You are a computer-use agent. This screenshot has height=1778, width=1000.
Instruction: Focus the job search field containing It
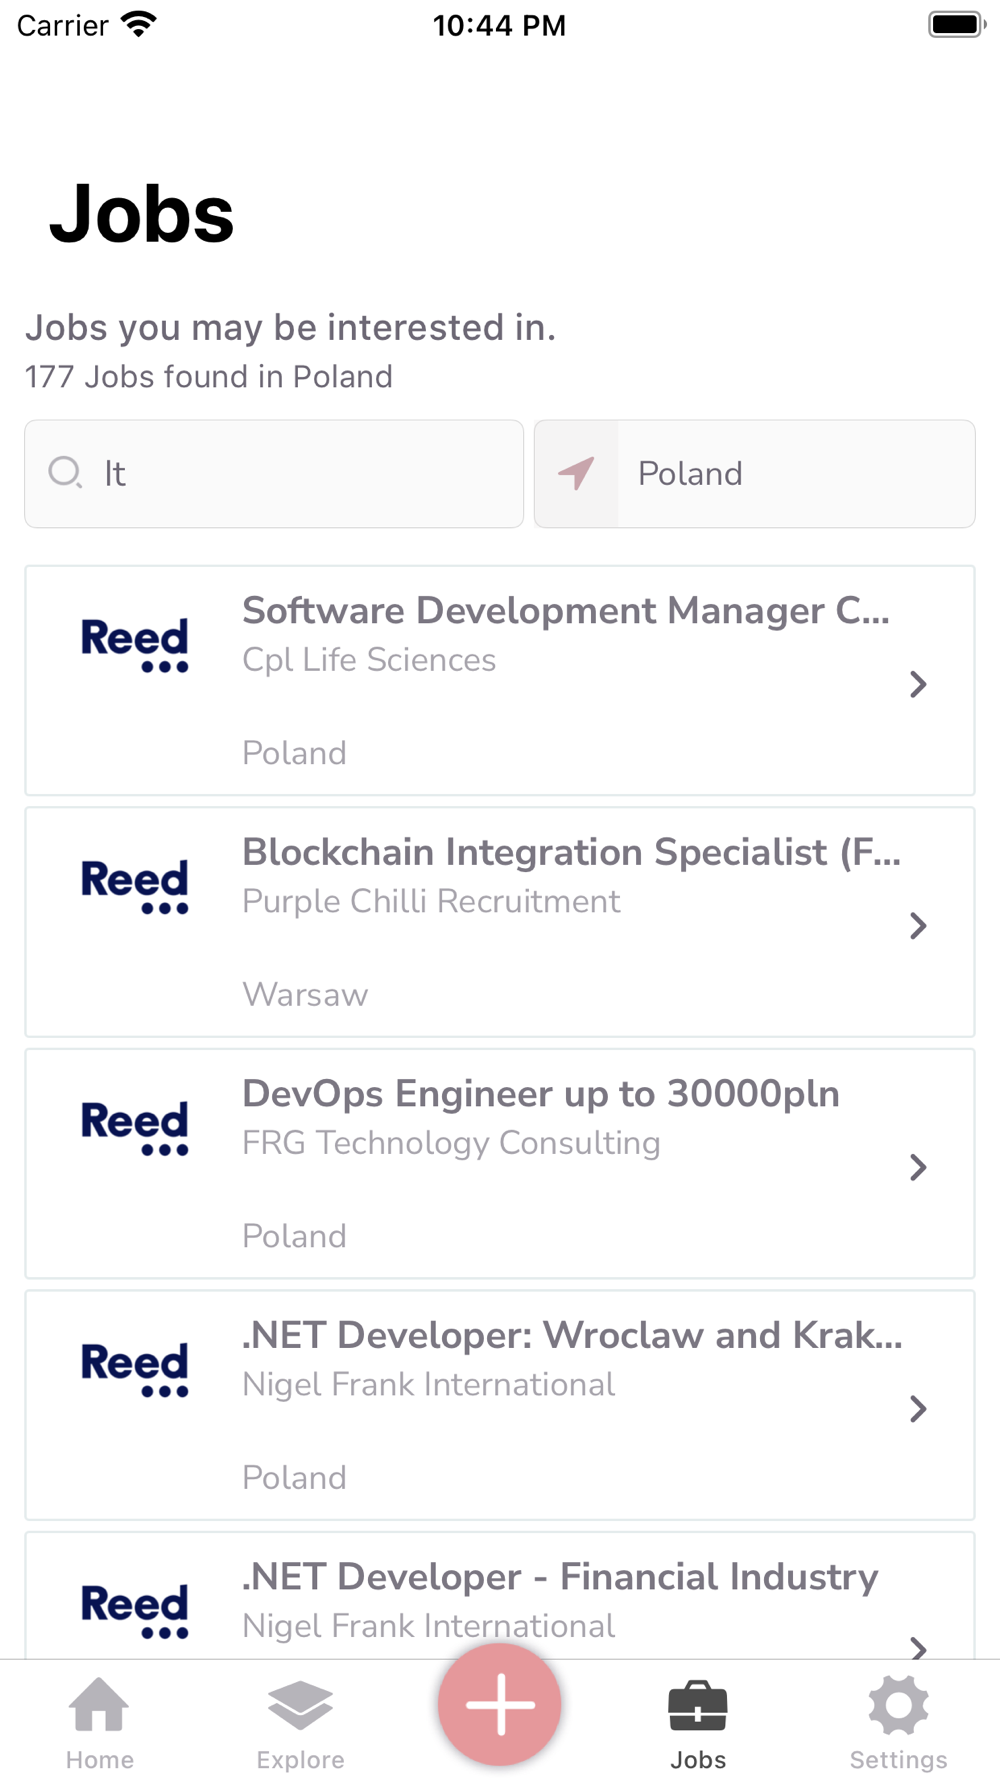coord(274,474)
